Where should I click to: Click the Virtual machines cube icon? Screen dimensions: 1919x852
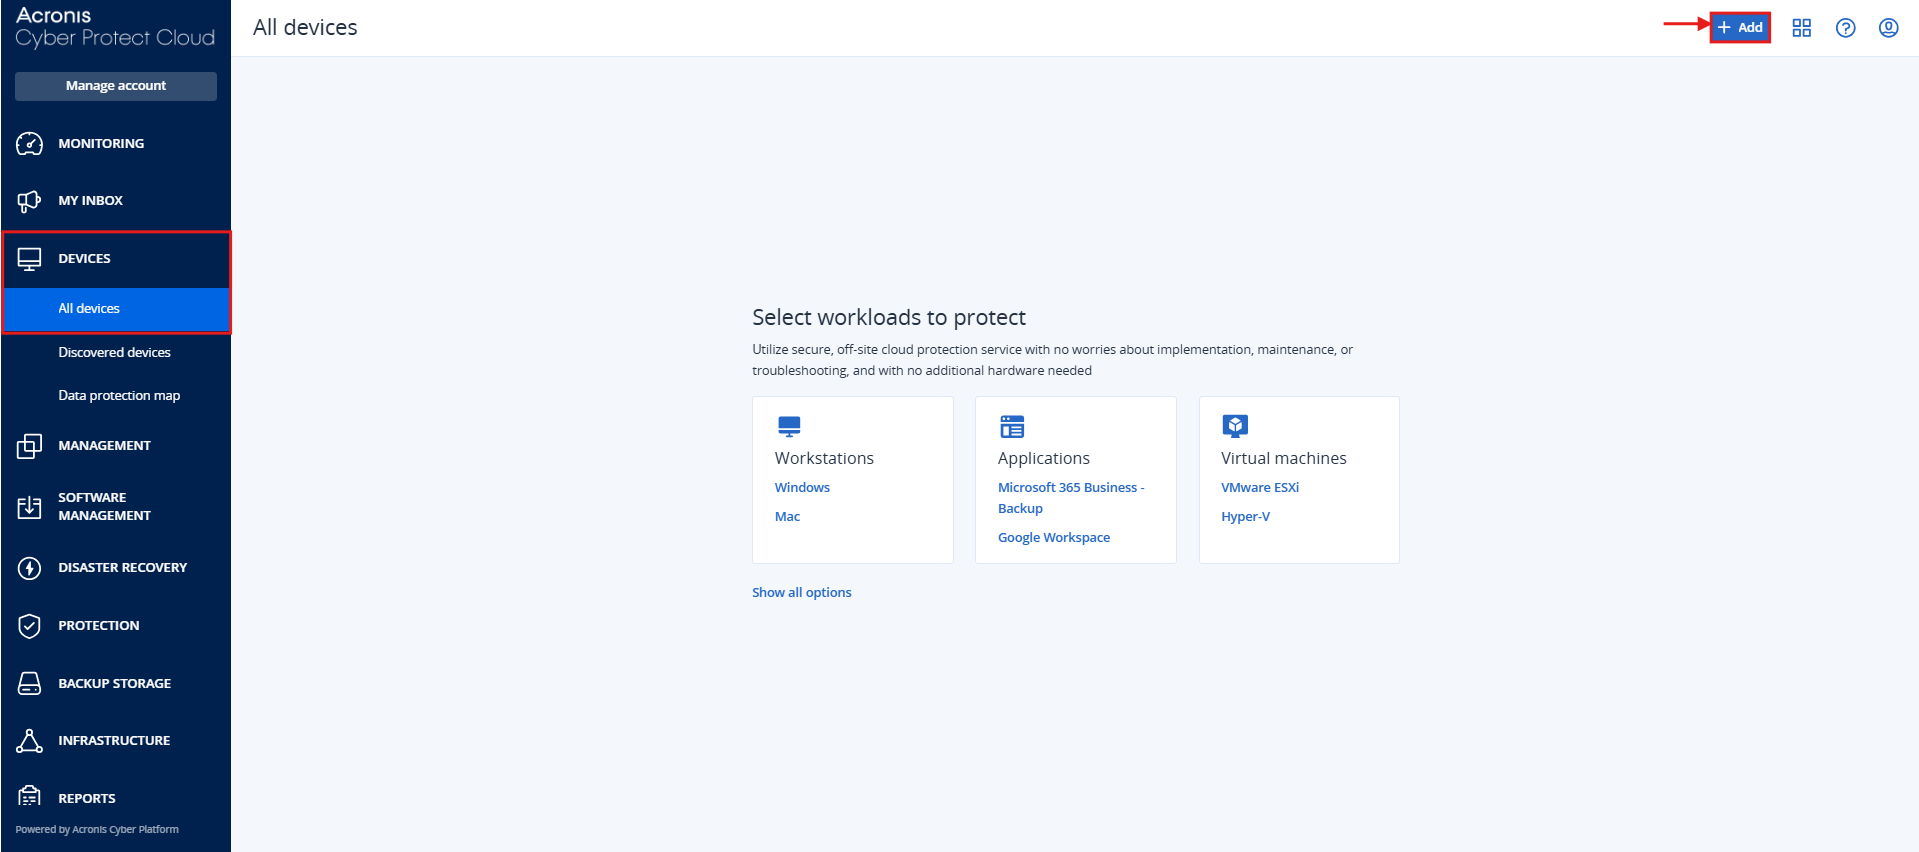click(x=1235, y=427)
